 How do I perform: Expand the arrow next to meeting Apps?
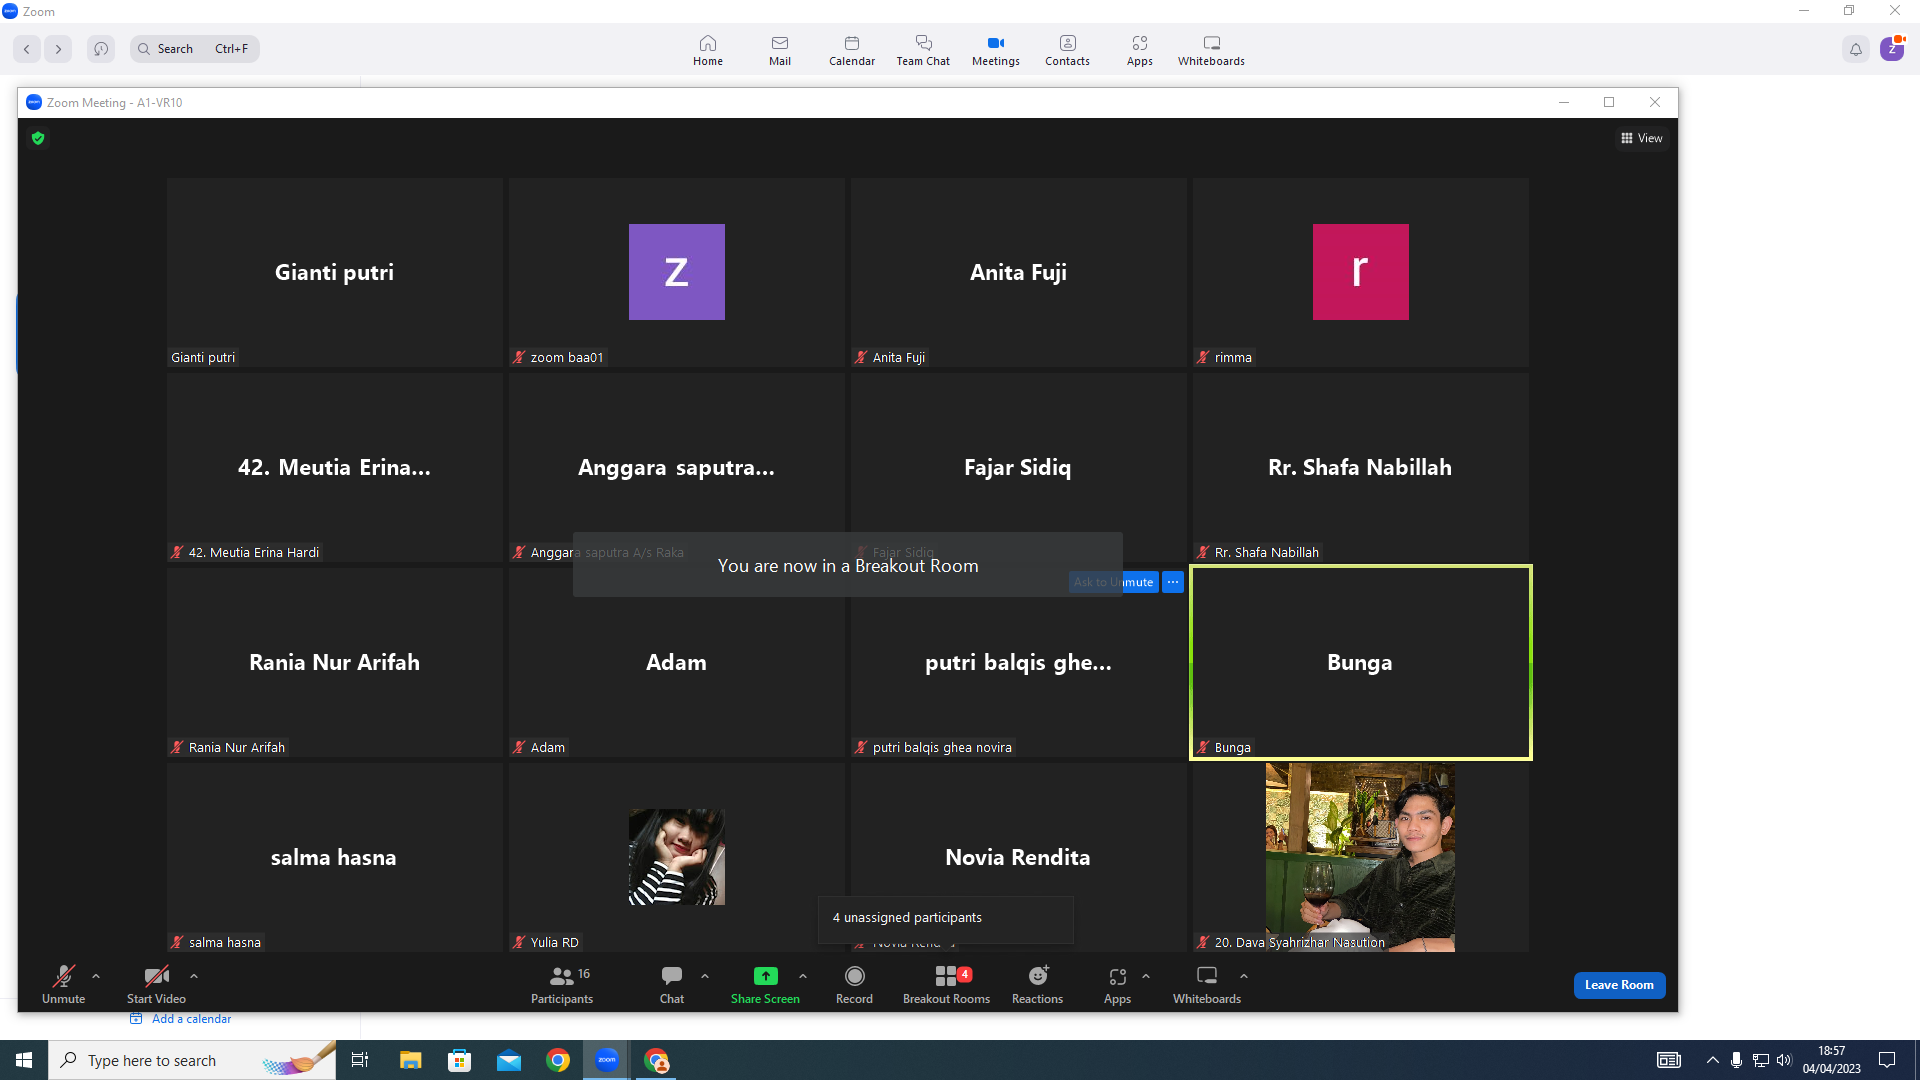[1146, 976]
